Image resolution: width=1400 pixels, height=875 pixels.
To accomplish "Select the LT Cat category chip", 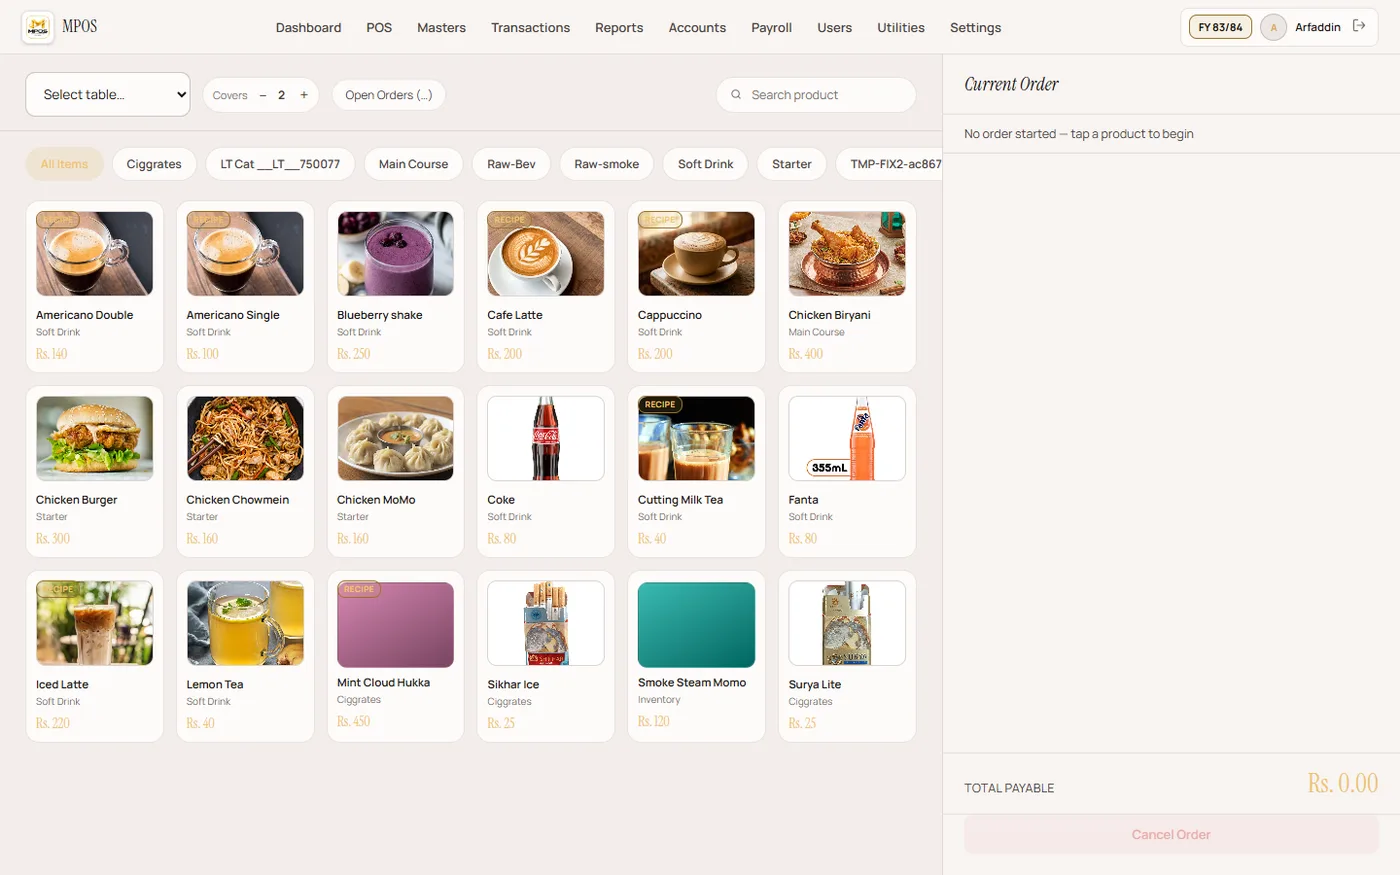I will pos(280,164).
